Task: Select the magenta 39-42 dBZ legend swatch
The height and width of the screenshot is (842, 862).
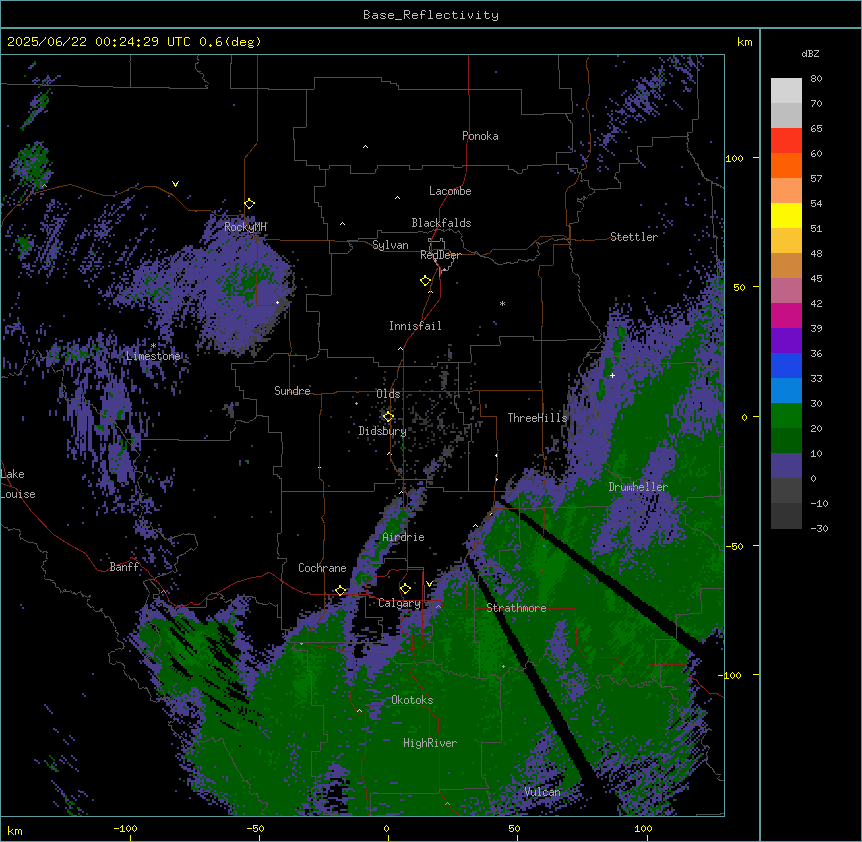Action: [x=786, y=315]
